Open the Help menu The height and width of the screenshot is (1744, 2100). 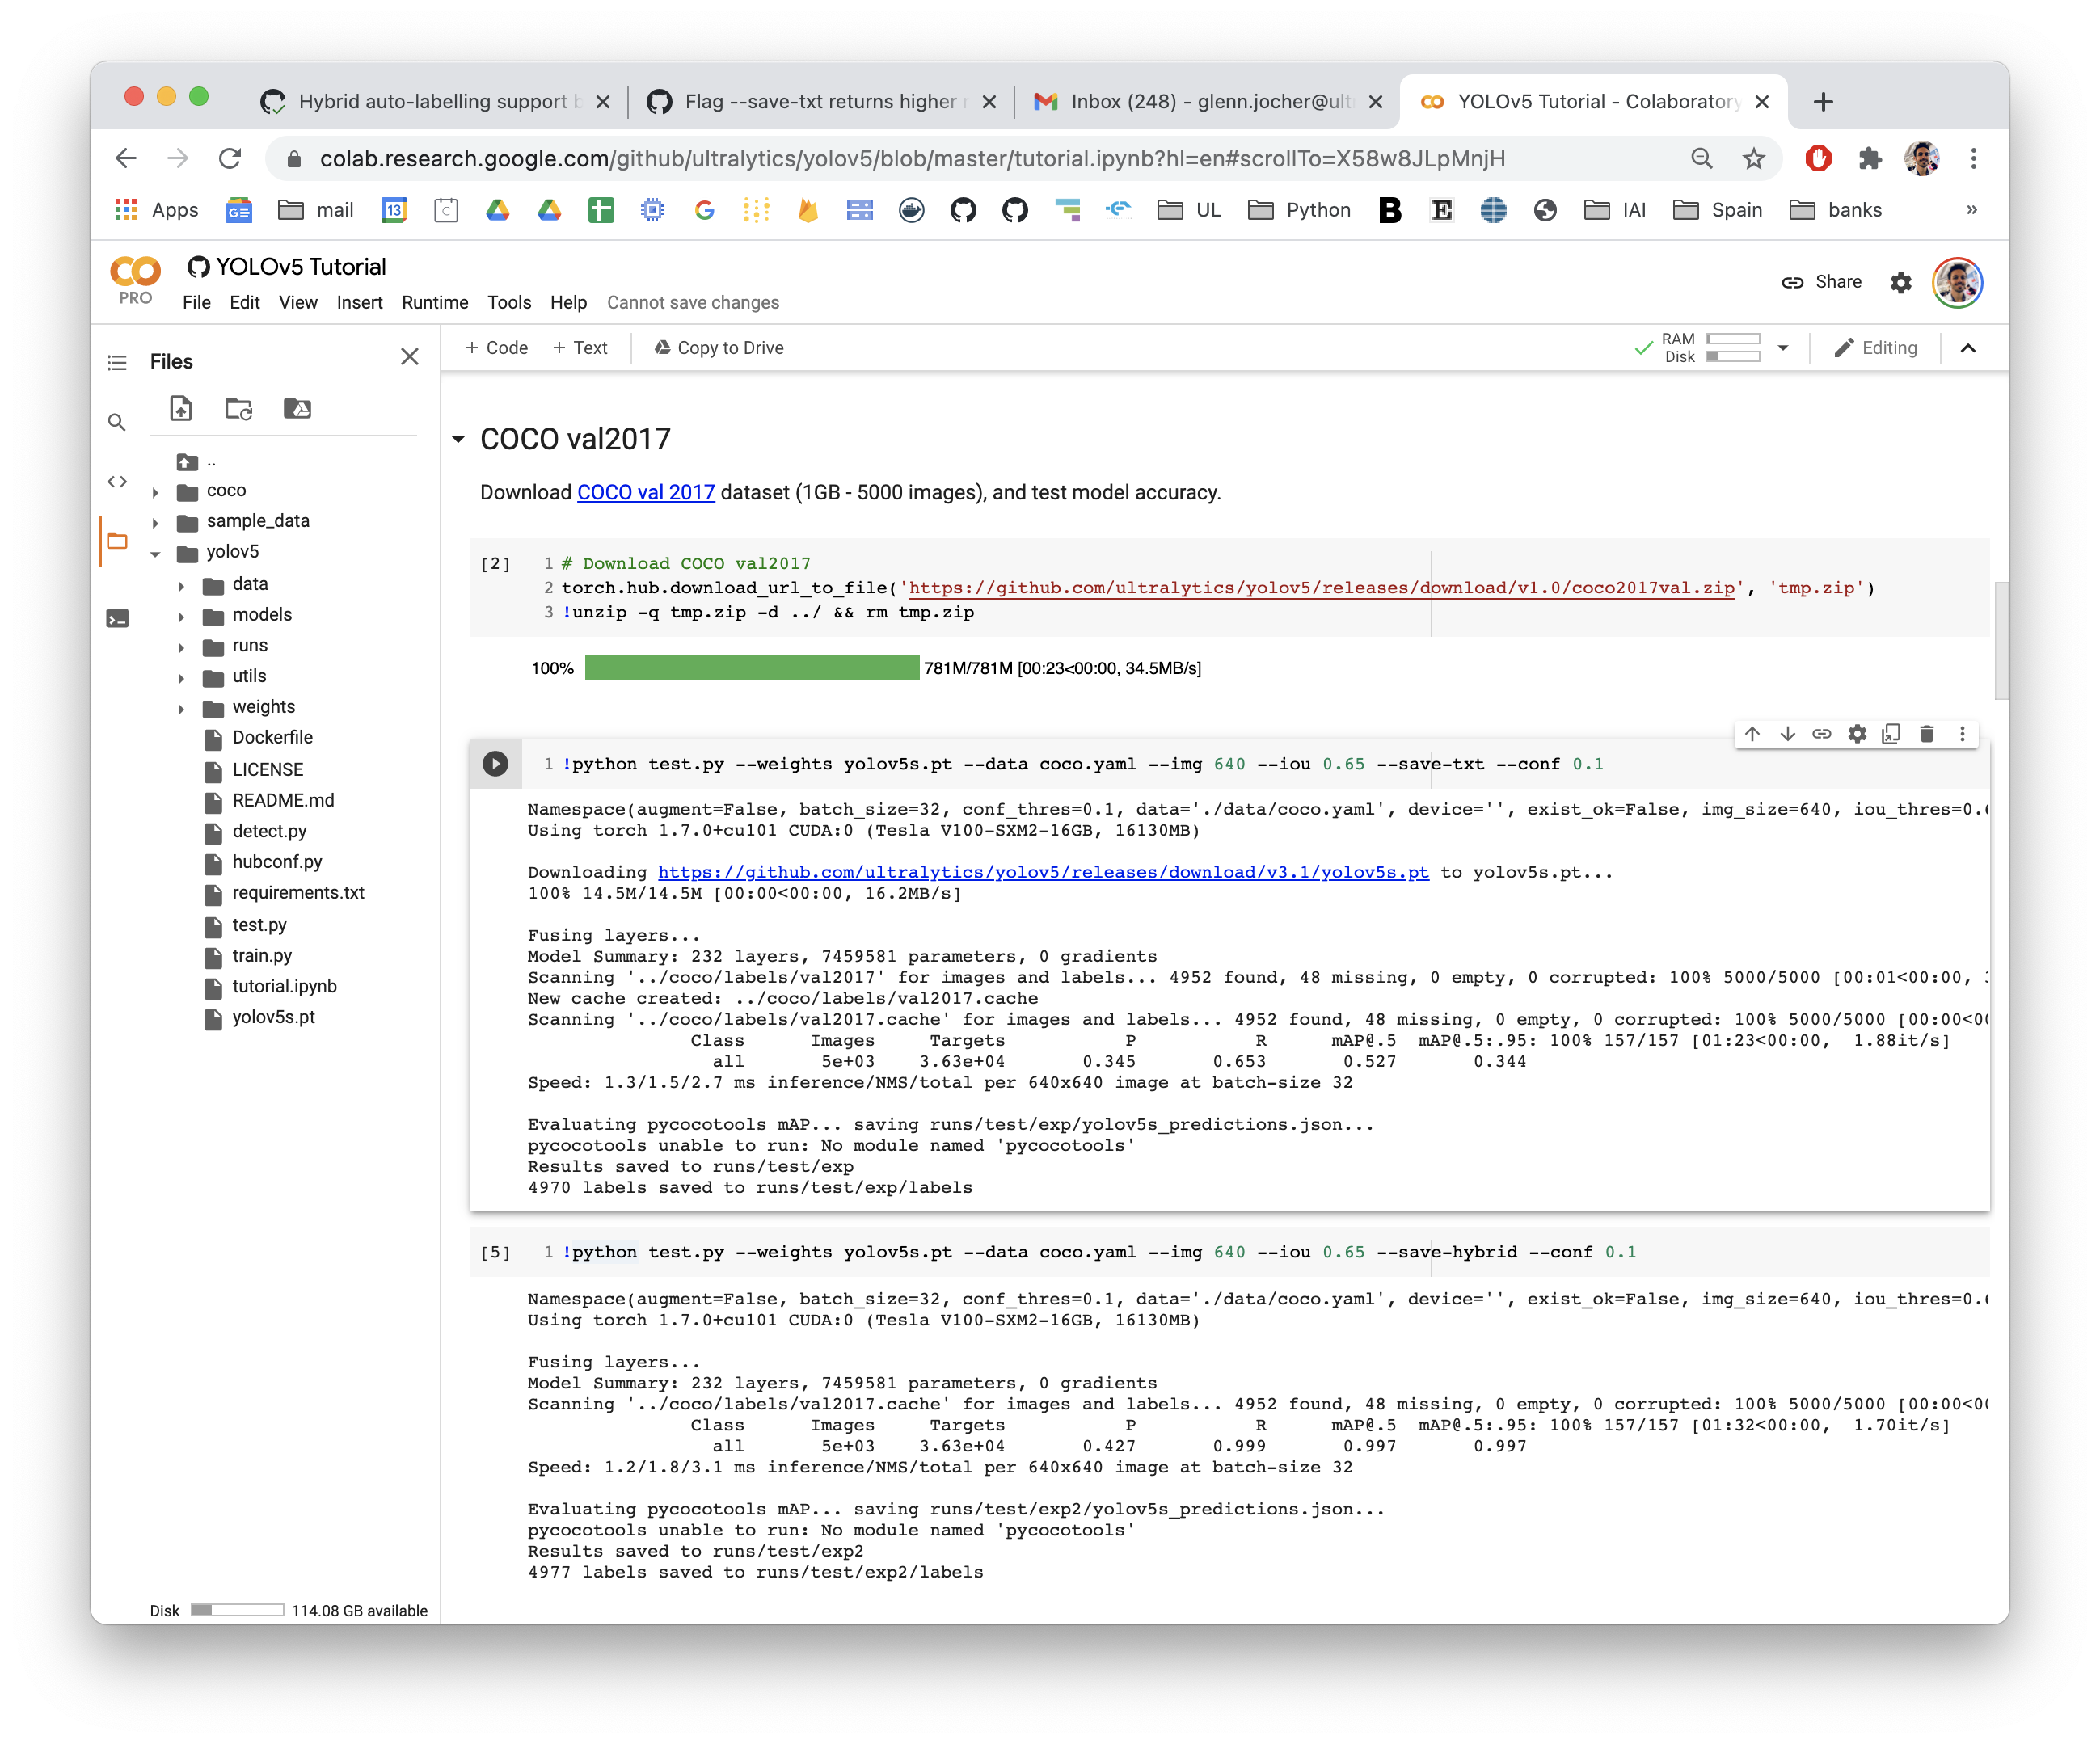click(568, 303)
